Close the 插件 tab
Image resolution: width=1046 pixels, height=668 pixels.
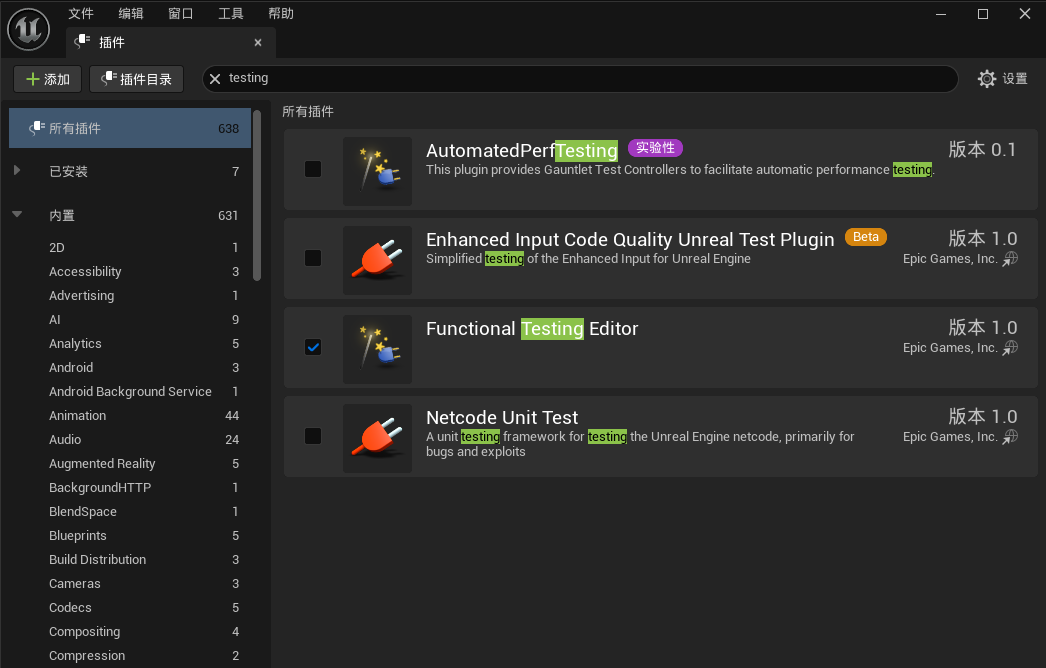click(258, 43)
